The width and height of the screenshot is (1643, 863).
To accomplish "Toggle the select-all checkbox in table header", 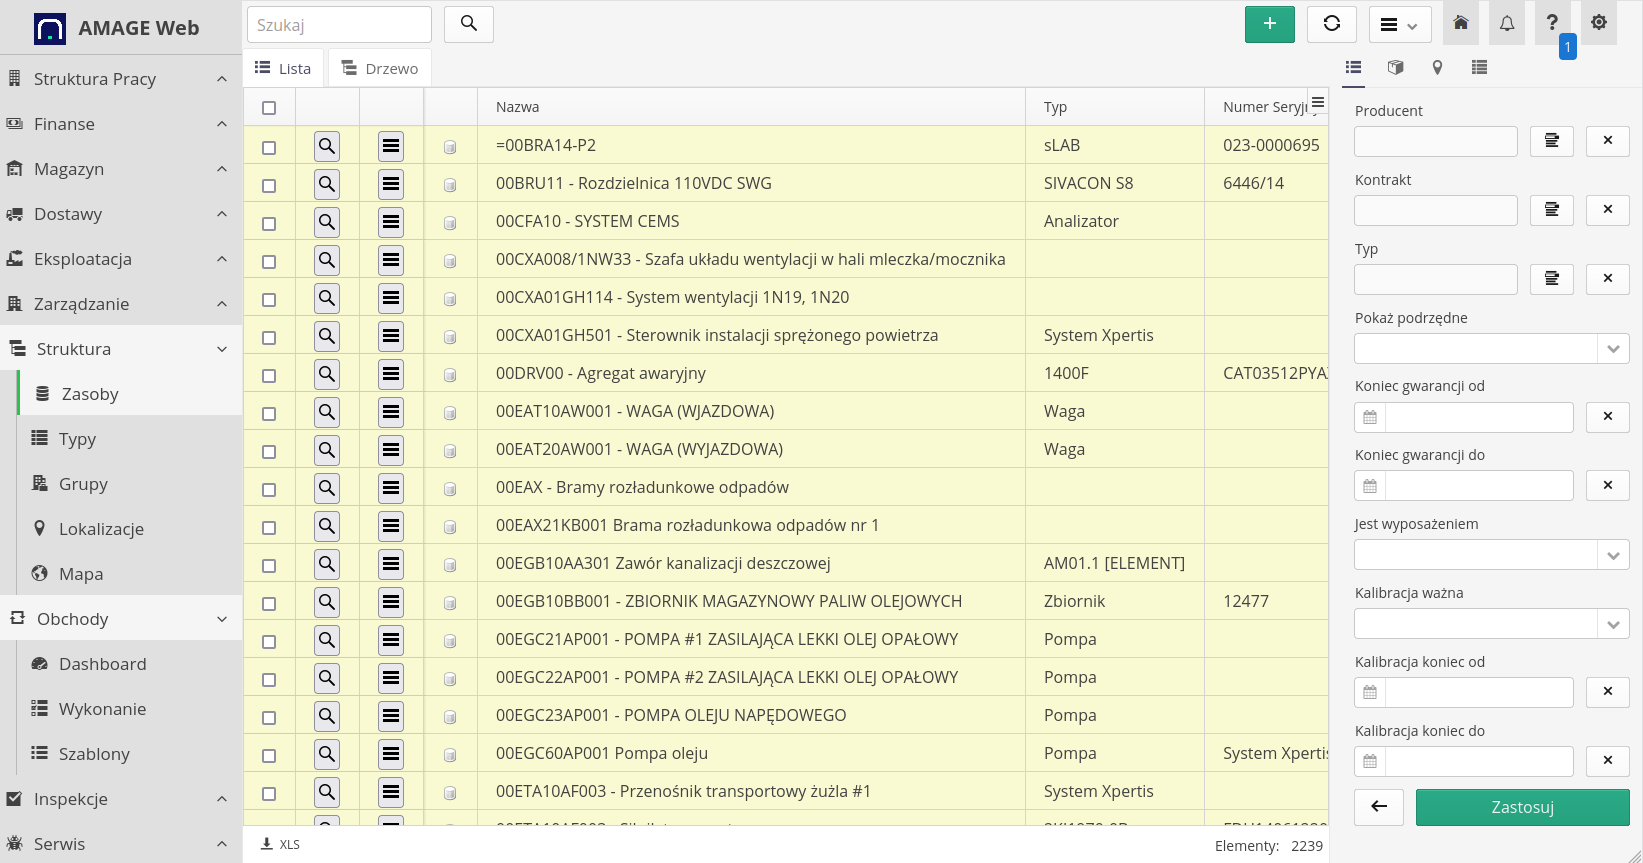I will (269, 108).
